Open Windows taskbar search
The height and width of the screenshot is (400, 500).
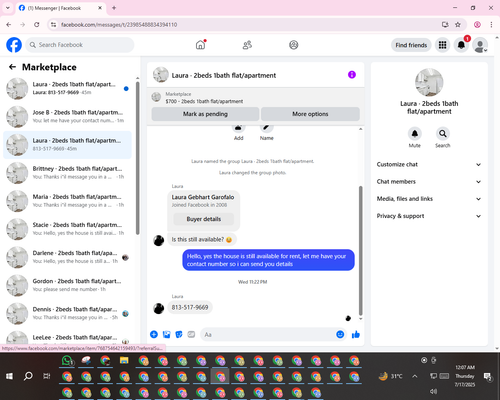click(28, 376)
